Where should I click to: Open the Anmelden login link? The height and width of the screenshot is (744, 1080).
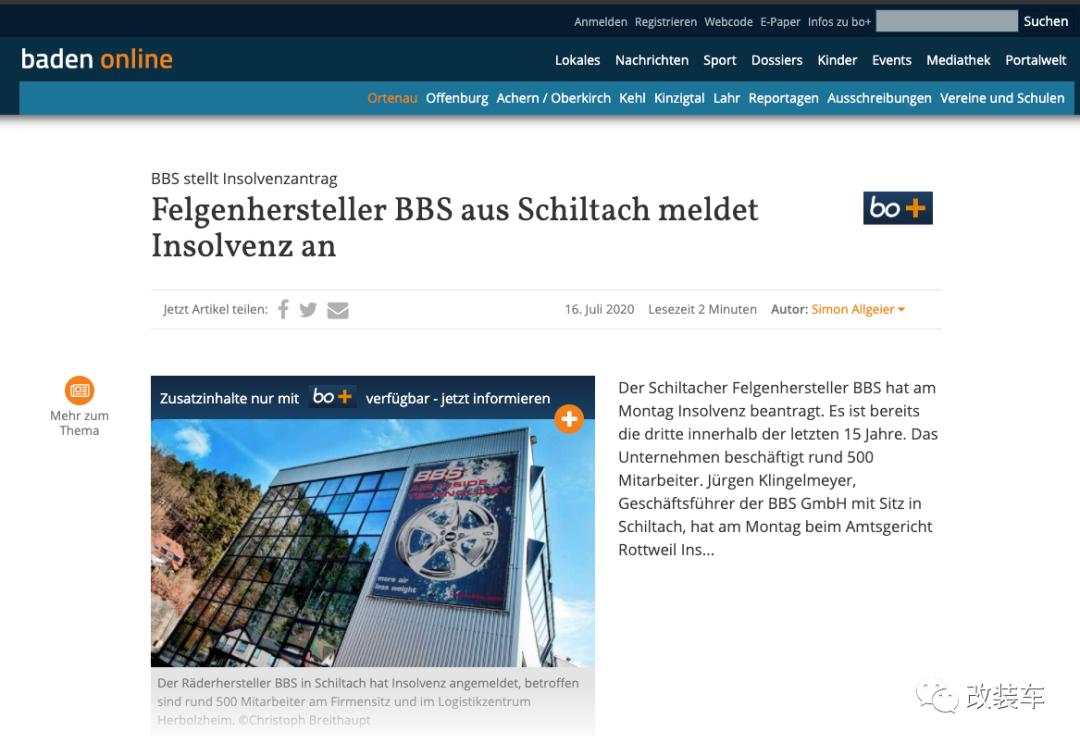[601, 21]
